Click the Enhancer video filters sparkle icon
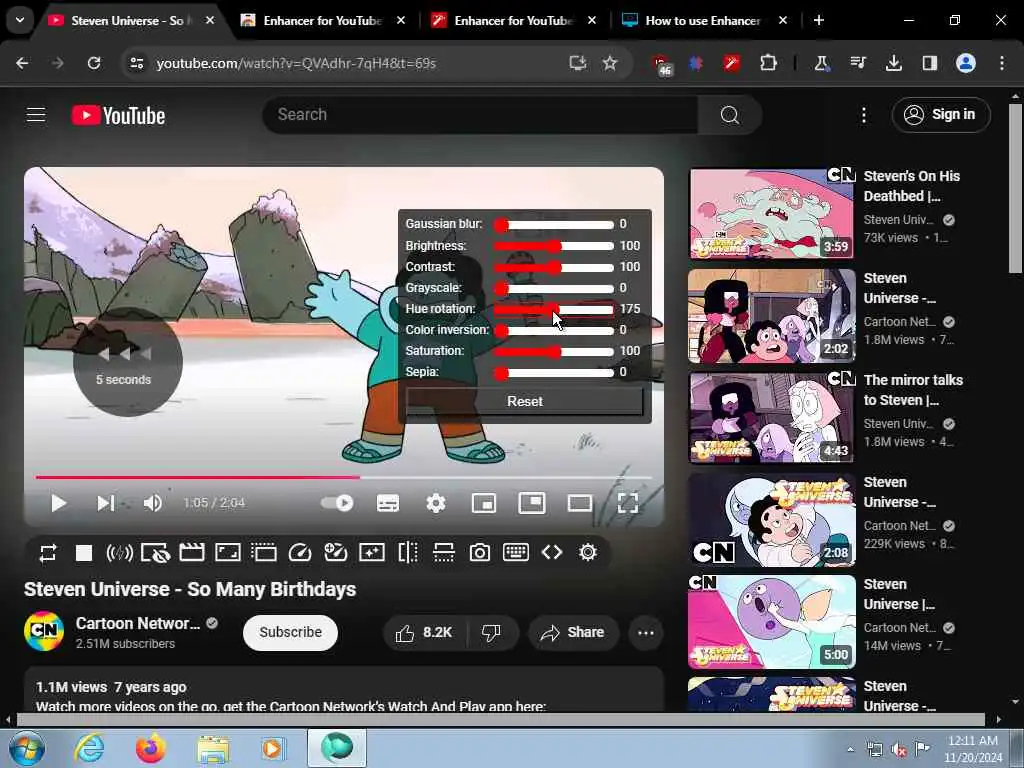Screen dimensions: 1024x768 (x=372, y=553)
